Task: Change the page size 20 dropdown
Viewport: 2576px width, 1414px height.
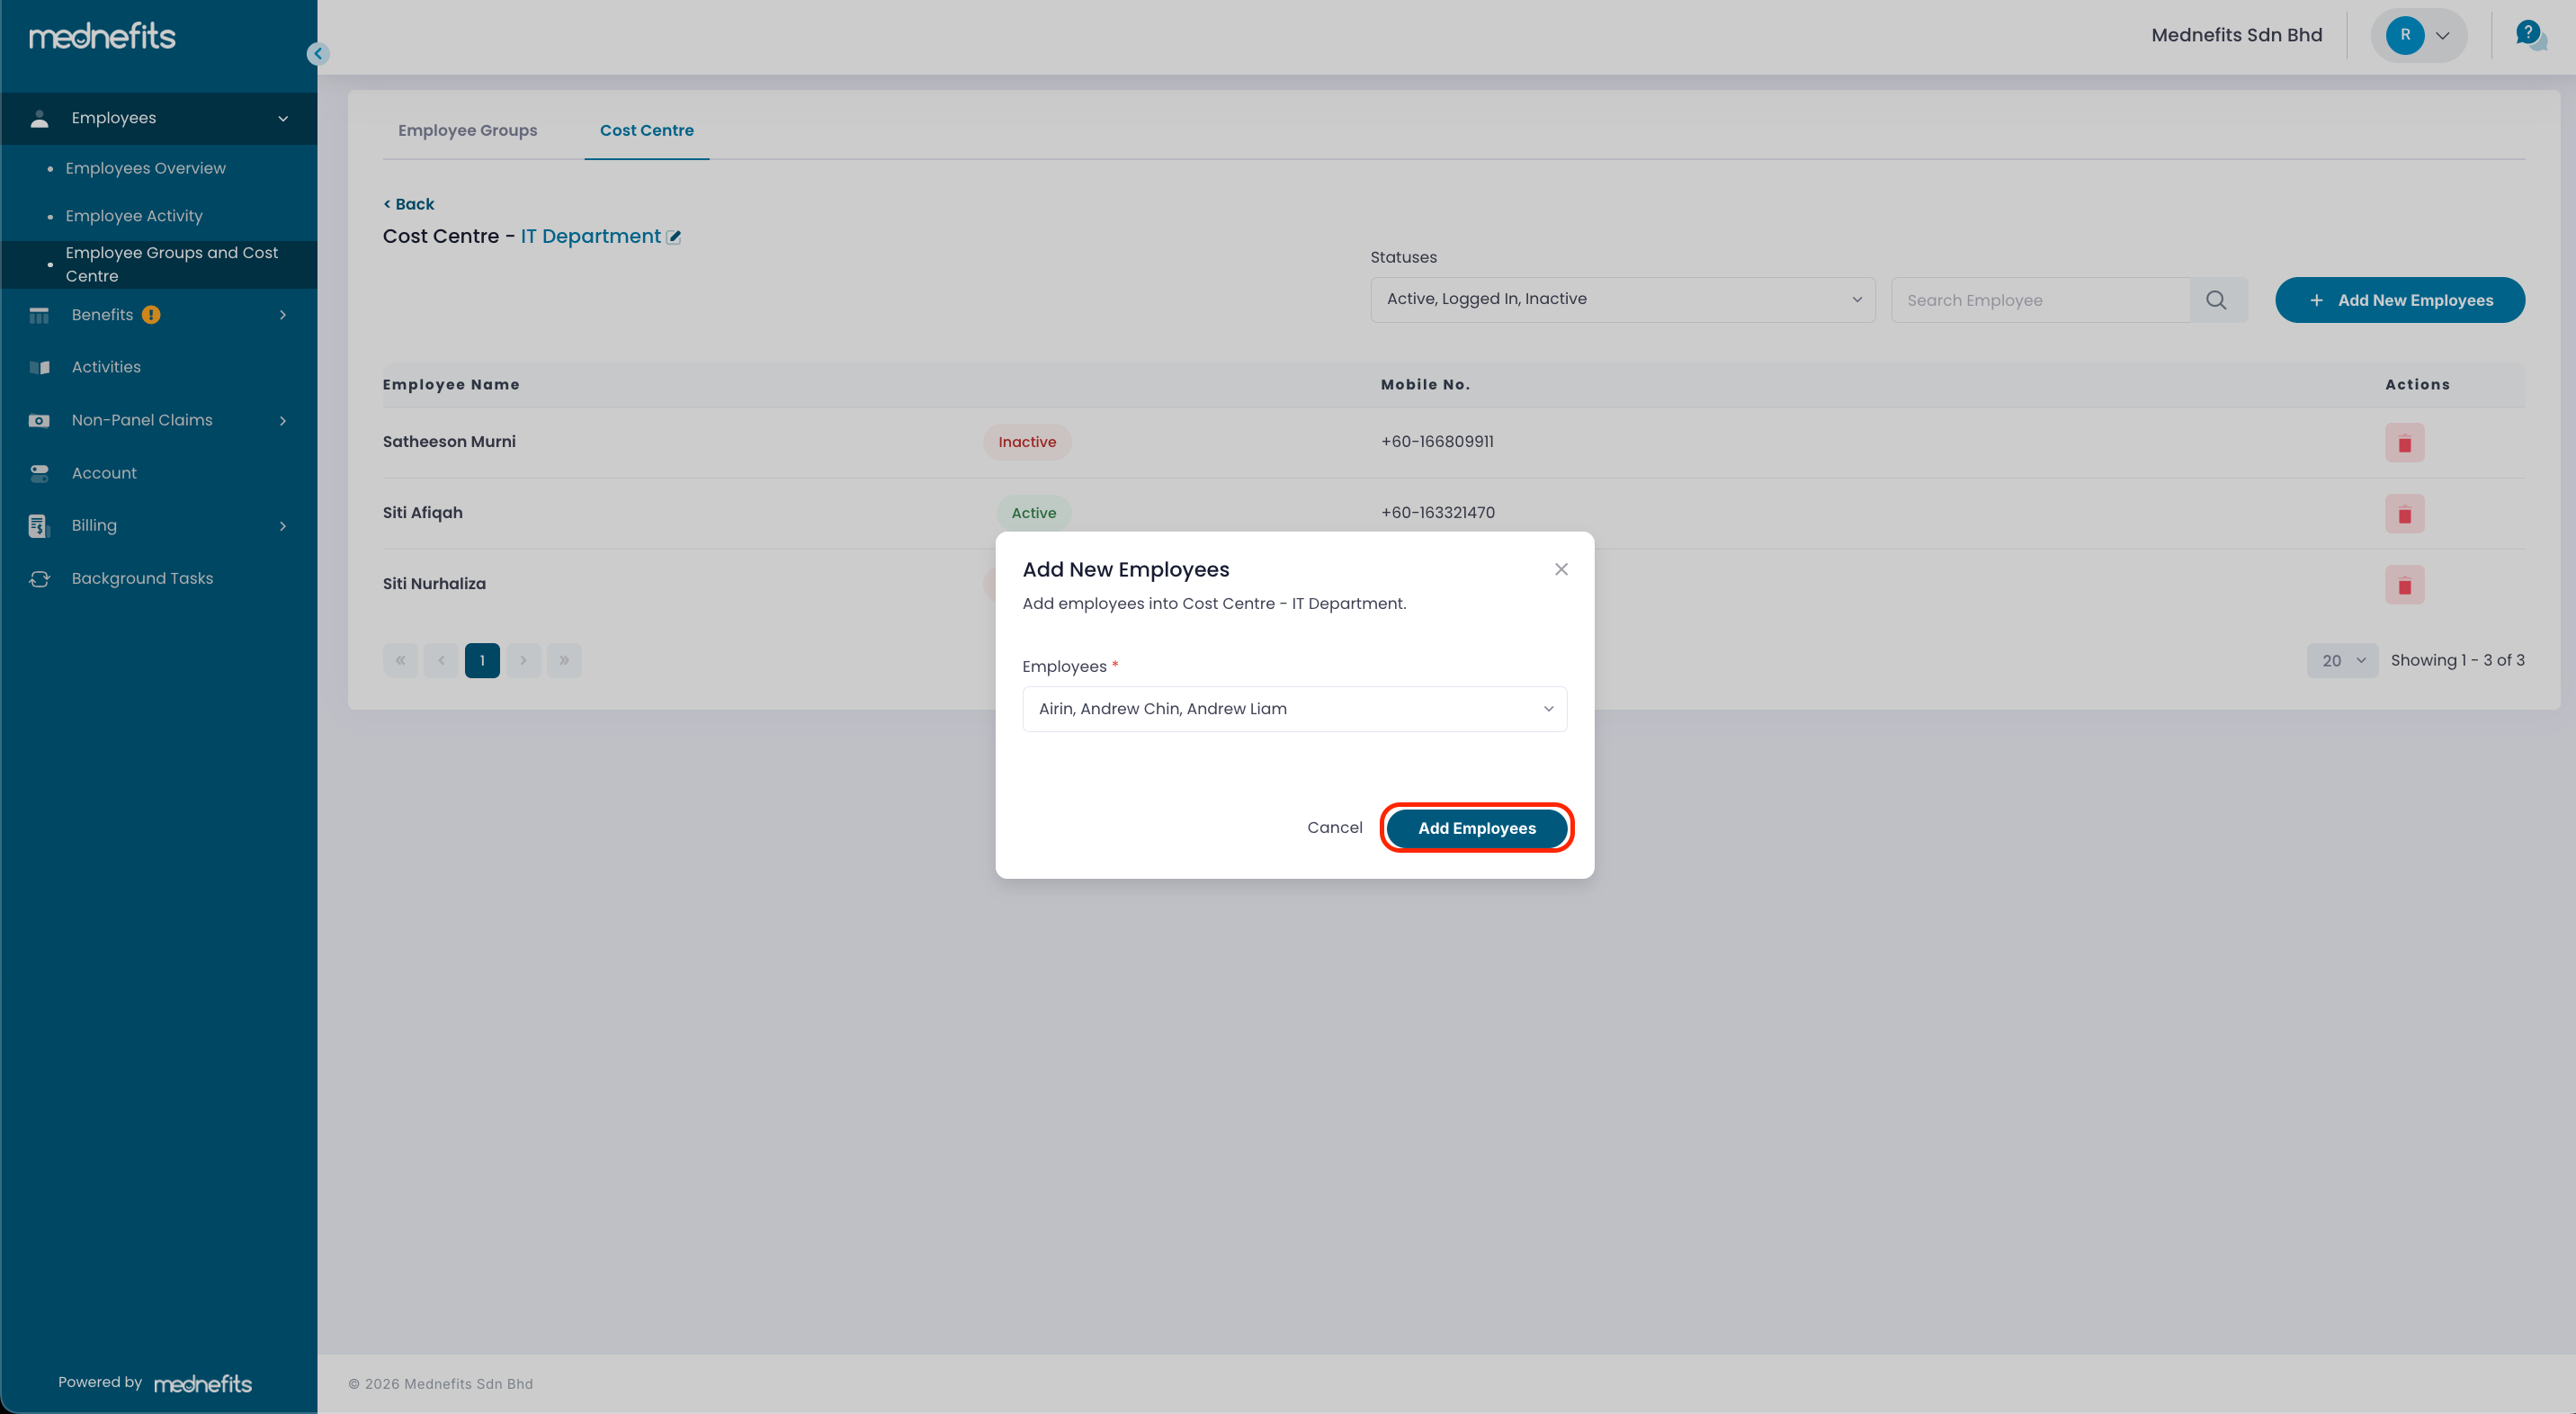Action: [2341, 661]
